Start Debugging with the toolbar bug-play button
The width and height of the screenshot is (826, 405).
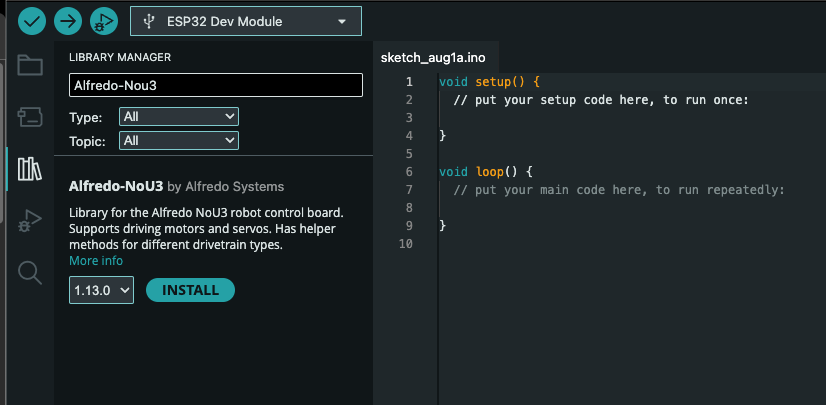(104, 21)
